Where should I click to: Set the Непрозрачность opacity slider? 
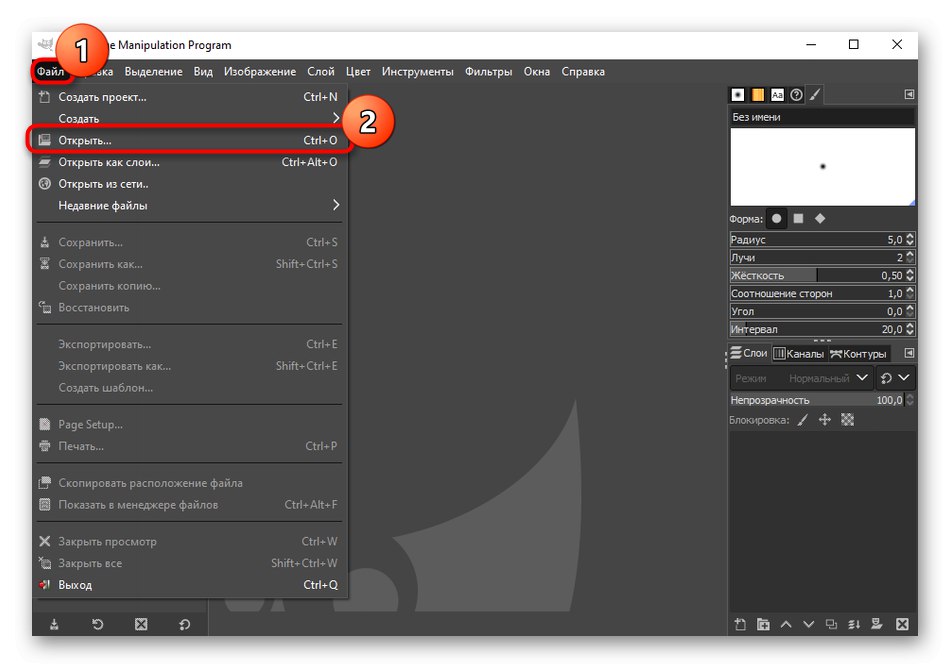pyautogui.click(x=817, y=400)
